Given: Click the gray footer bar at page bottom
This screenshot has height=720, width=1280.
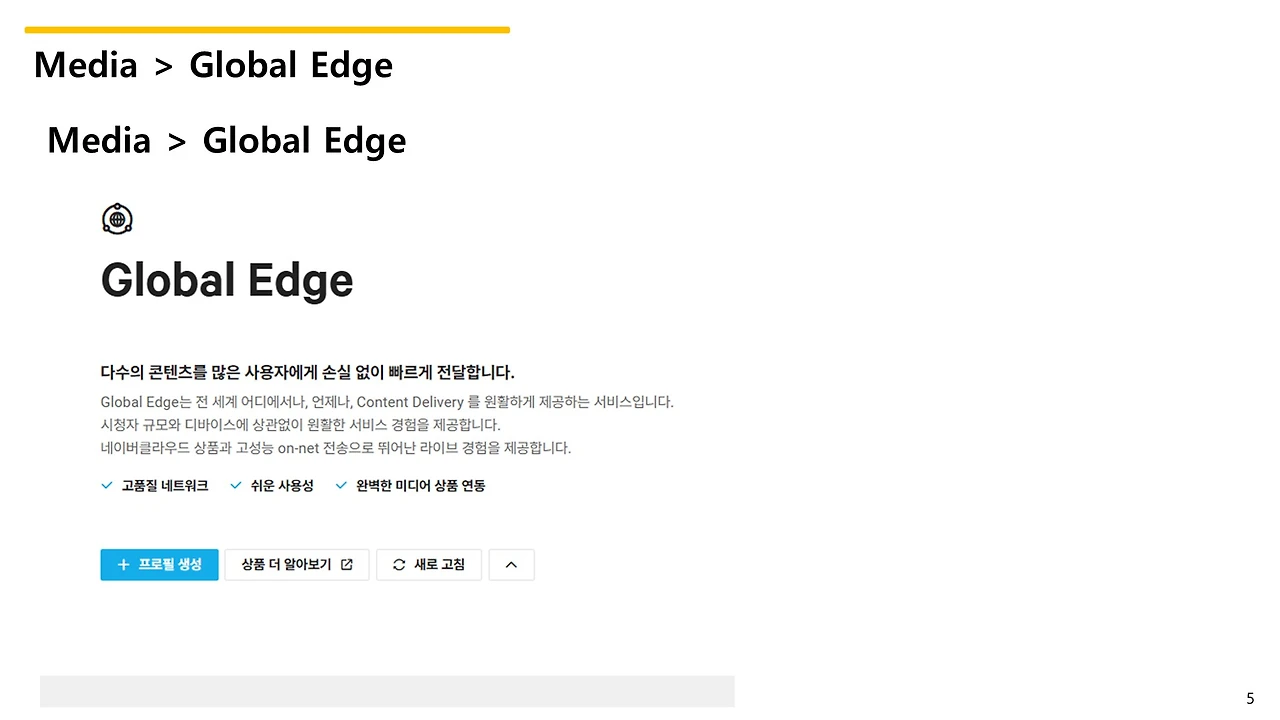Looking at the screenshot, I should pyautogui.click(x=387, y=691).
